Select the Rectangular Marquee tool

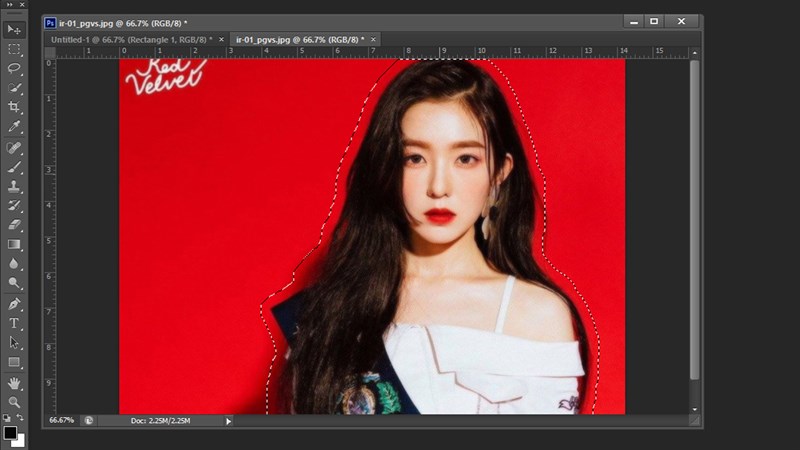pyautogui.click(x=14, y=49)
